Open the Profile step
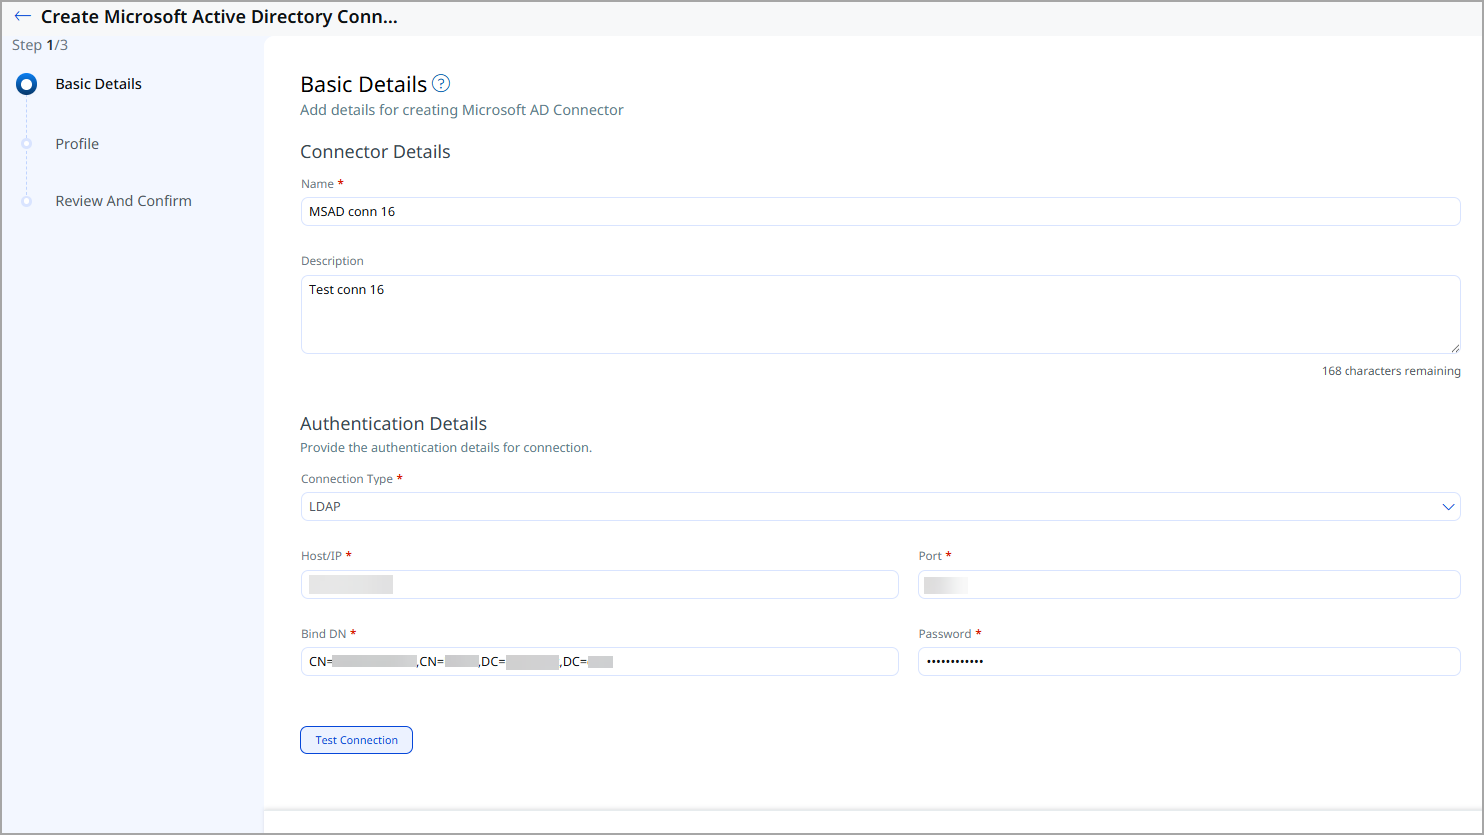 pyautogui.click(x=77, y=144)
